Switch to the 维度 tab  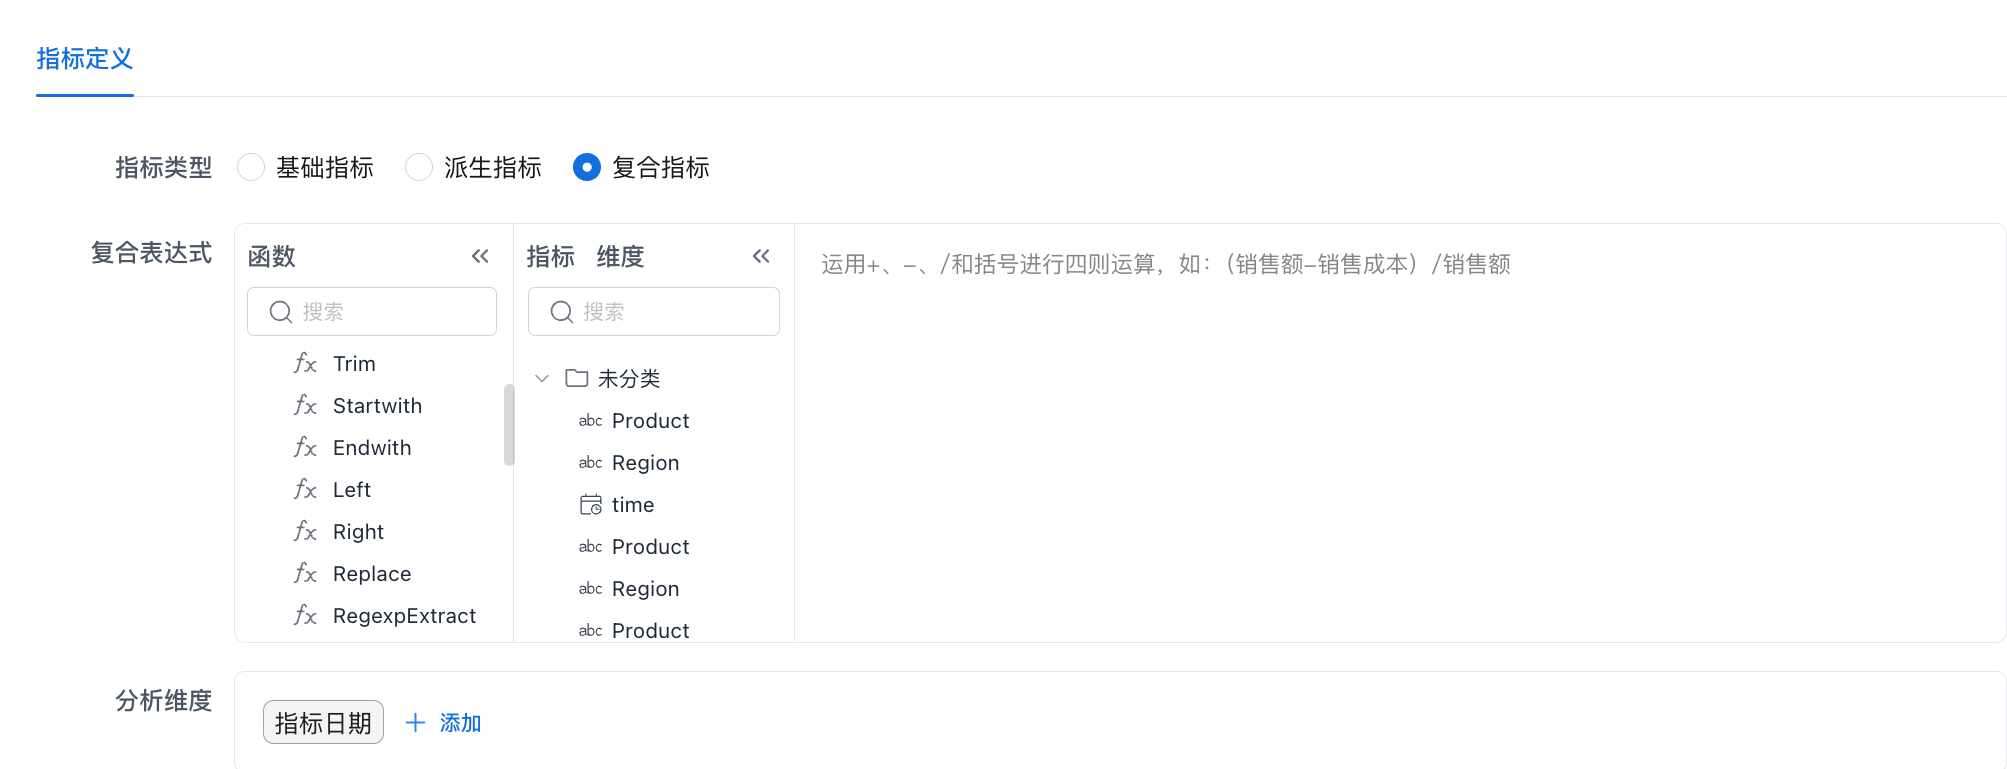point(620,257)
